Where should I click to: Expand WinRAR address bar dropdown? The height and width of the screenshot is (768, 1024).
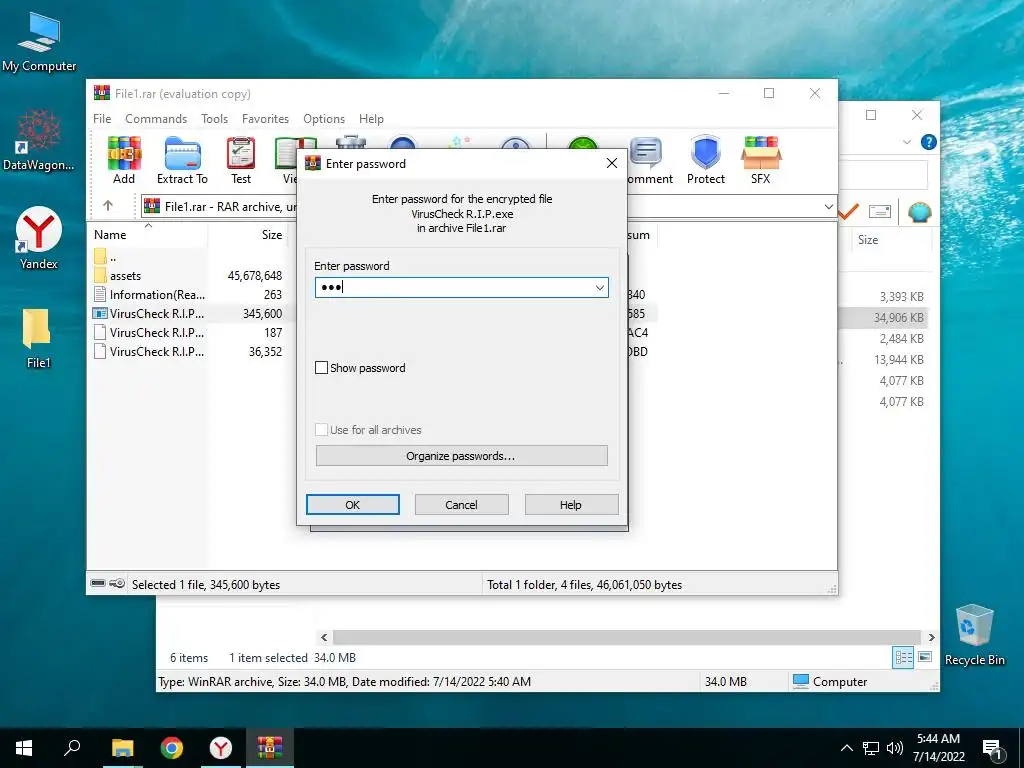[x=828, y=206]
